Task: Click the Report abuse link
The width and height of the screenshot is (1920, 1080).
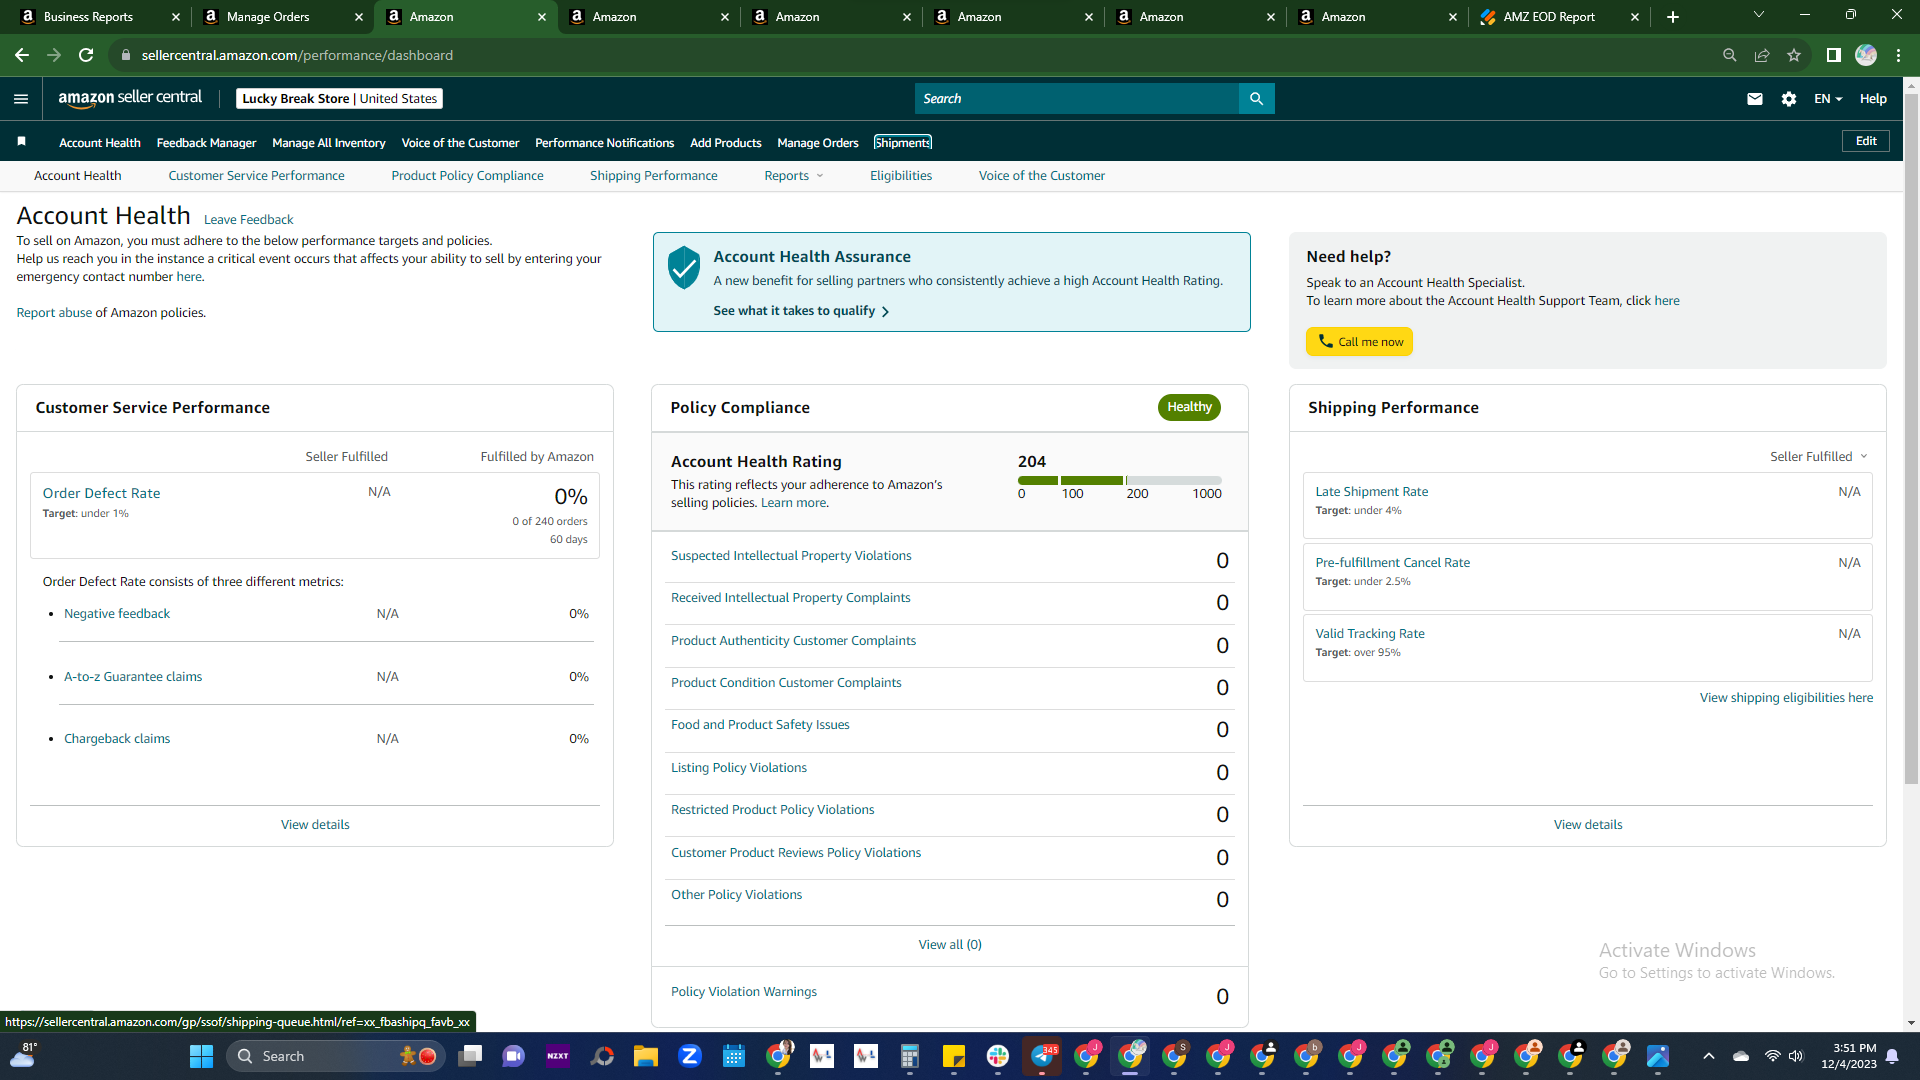Action: click(54, 313)
